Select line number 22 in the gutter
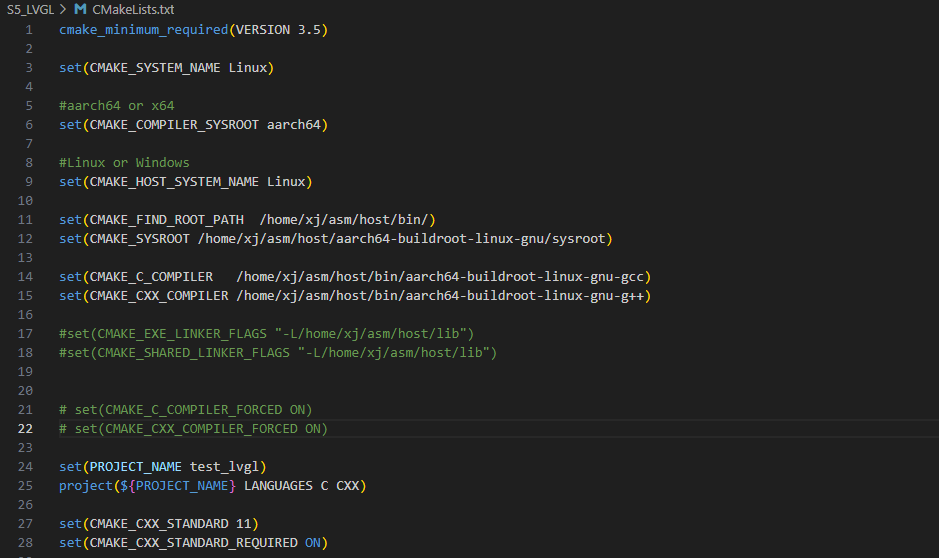This screenshot has width=939, height=558. click(x=24, y=428)
